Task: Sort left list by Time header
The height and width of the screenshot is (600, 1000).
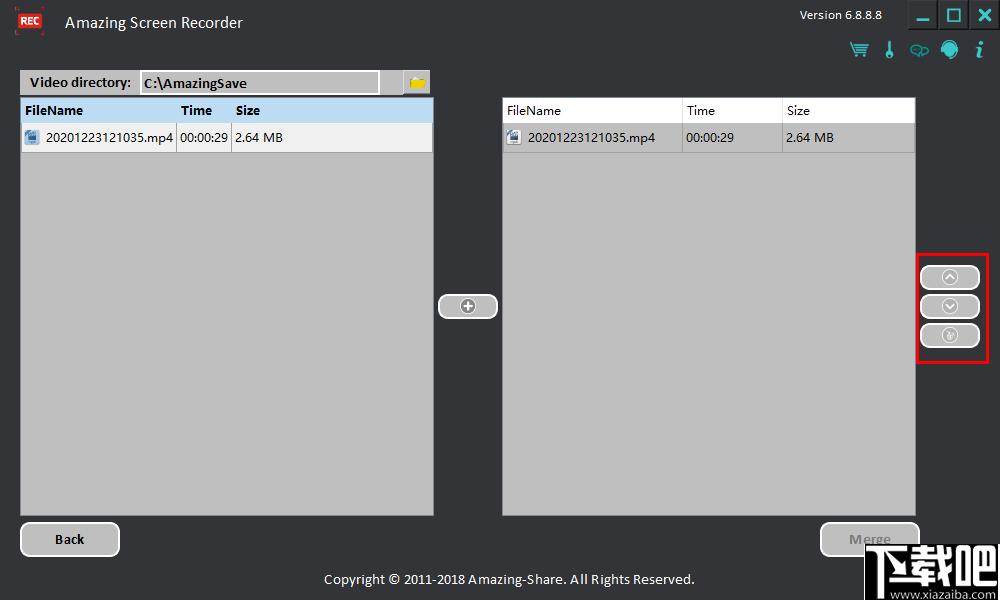Action: pyautogui.click(x=204, y=110)
